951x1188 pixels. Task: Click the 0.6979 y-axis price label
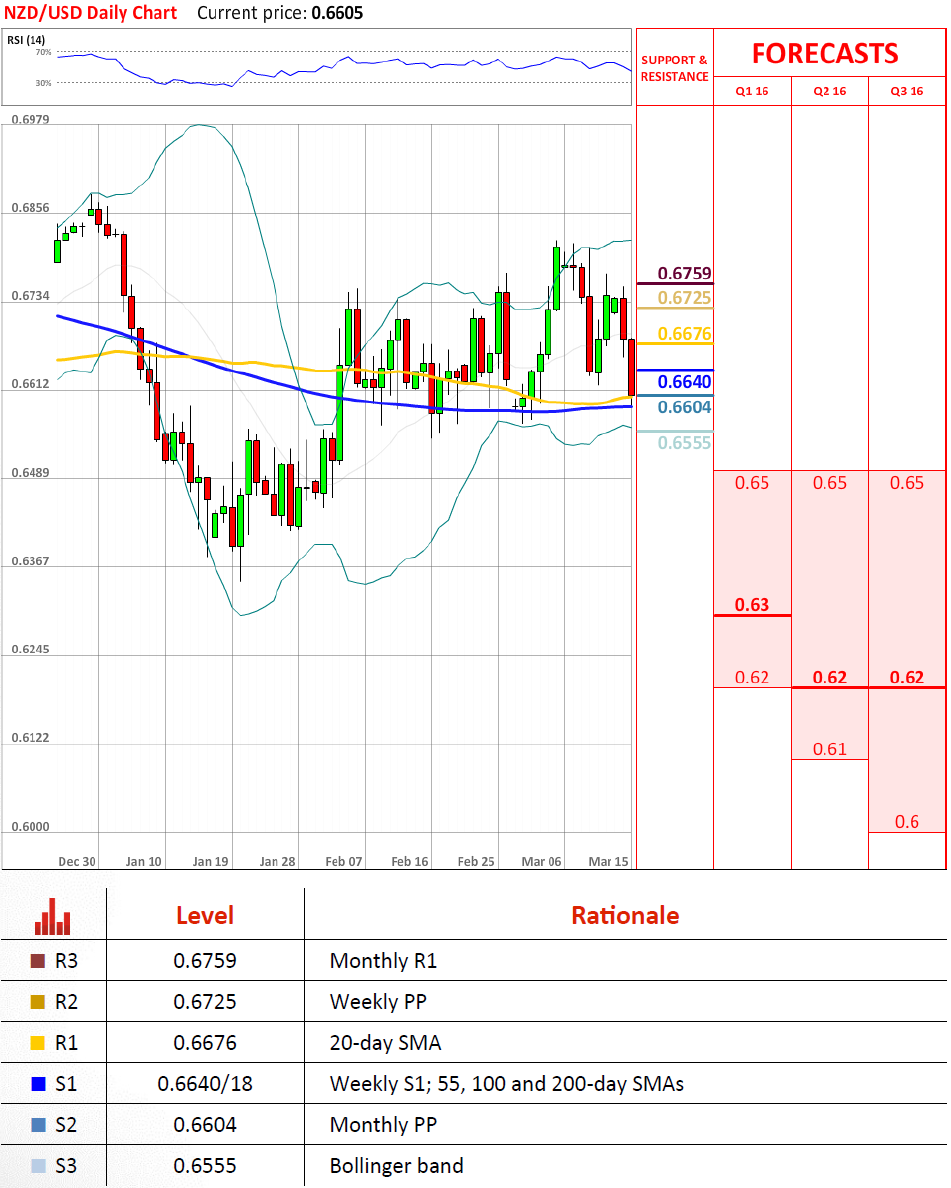click(30, 119)
